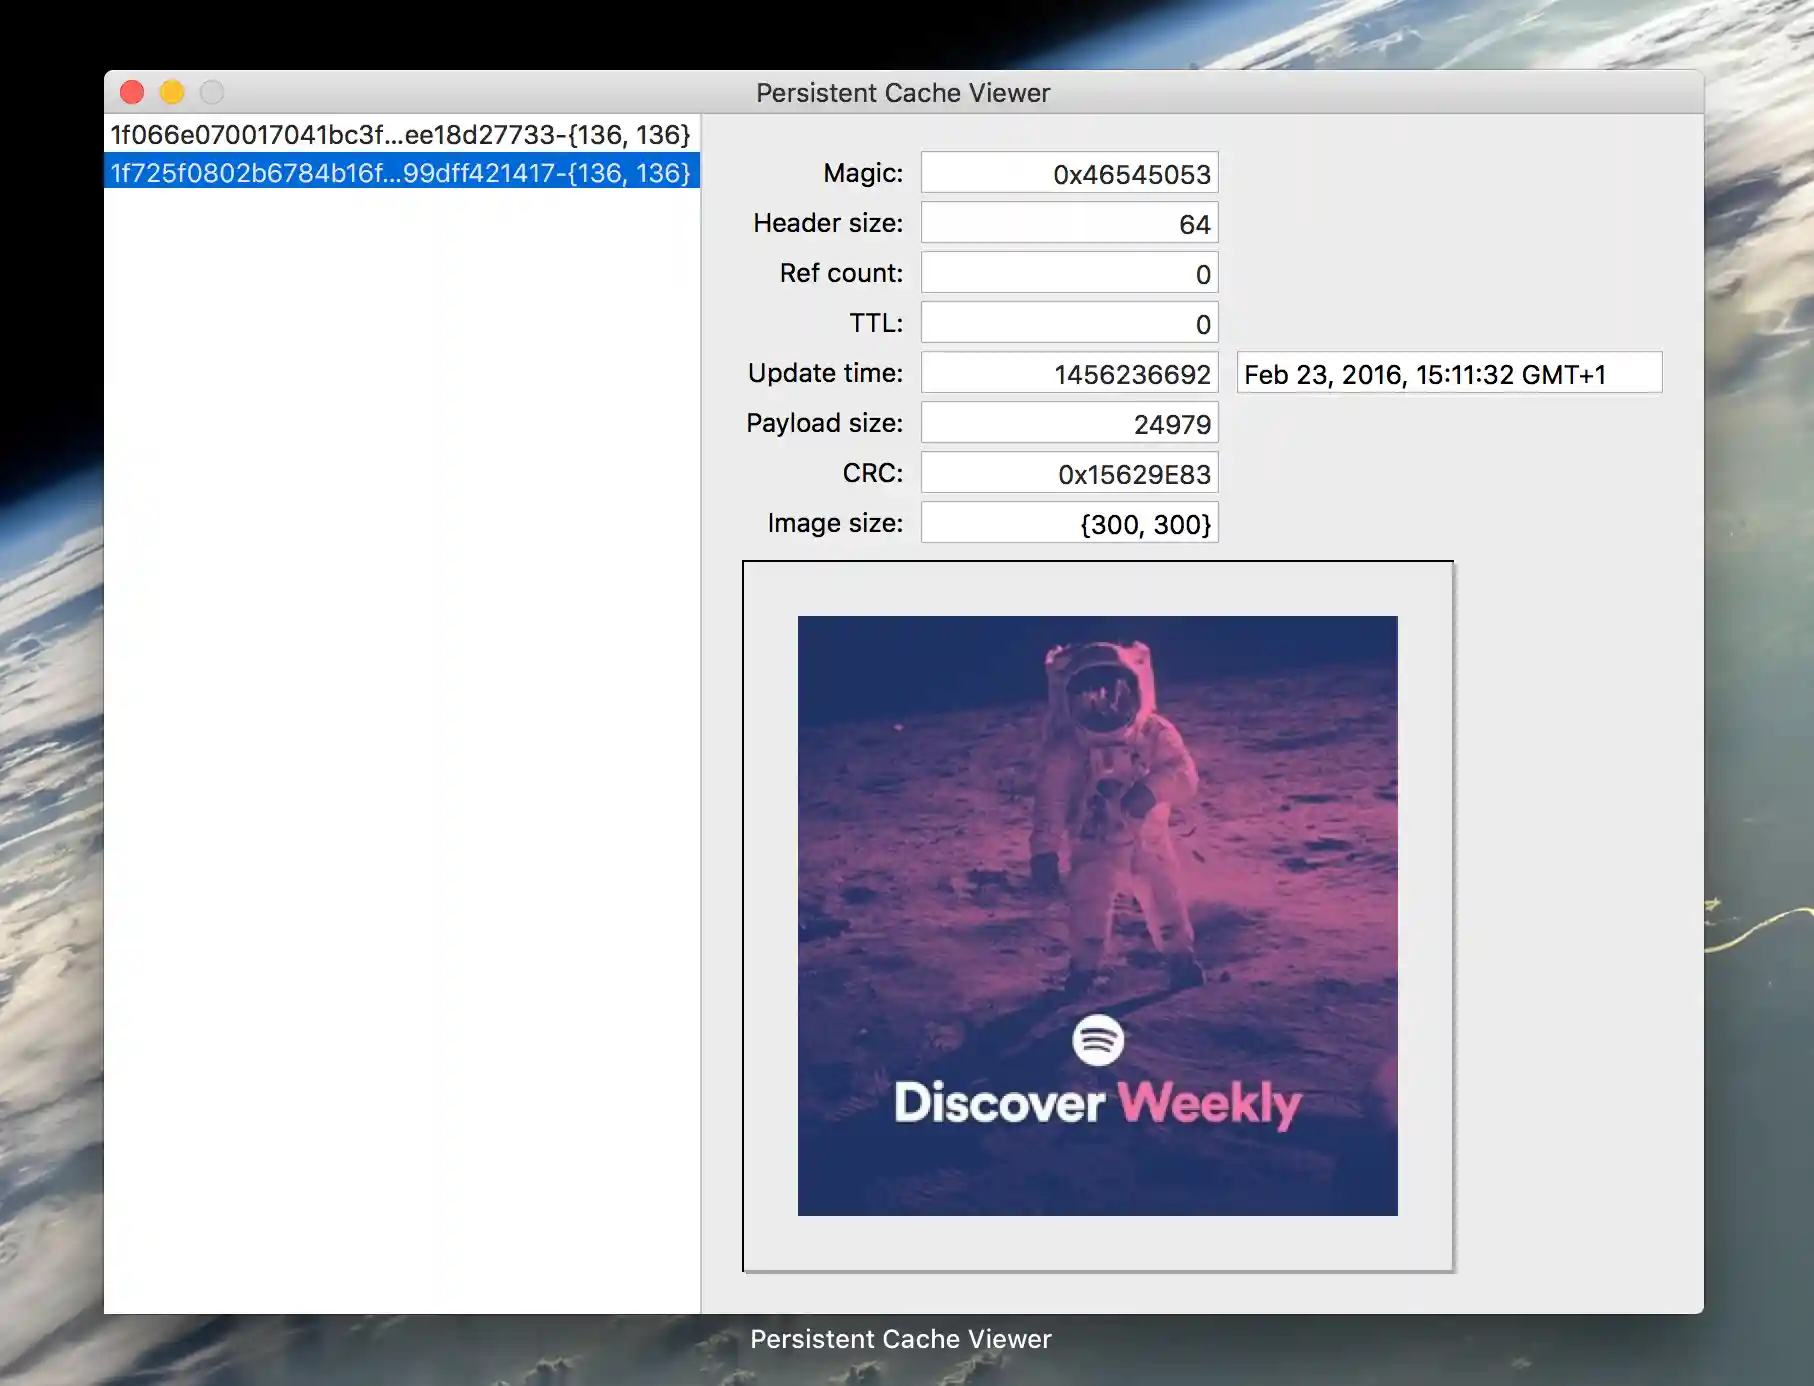The image size is (1814, 1386).
Task: Minimize the window with the yellow button
Action: pos(172,93)
